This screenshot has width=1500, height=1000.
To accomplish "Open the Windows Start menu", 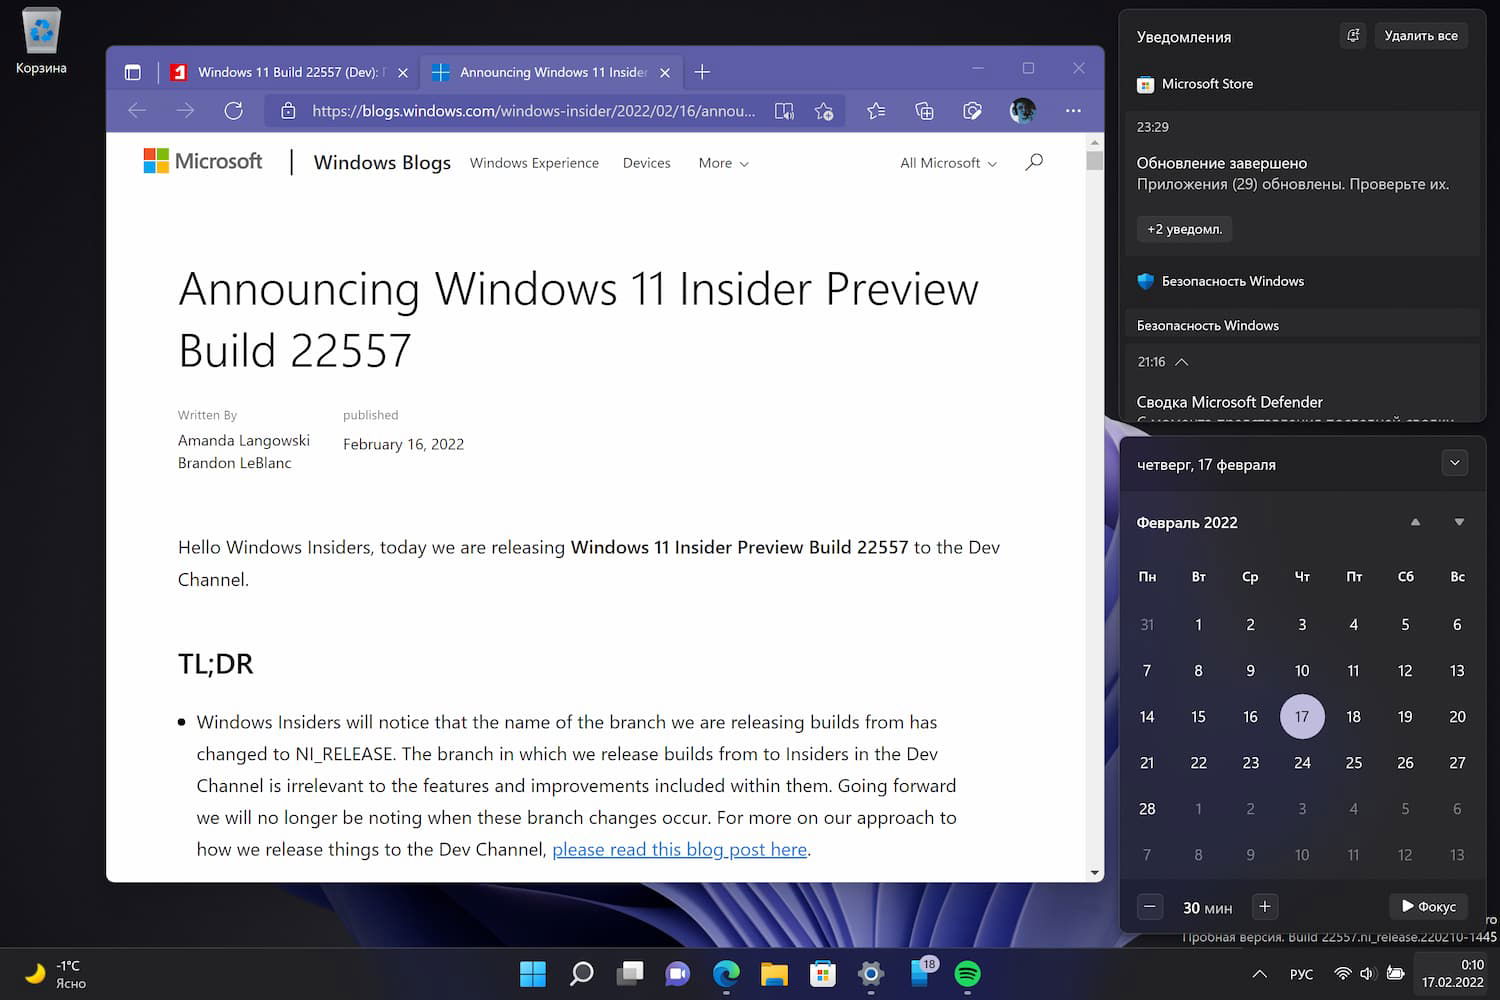I will [533, 973].
